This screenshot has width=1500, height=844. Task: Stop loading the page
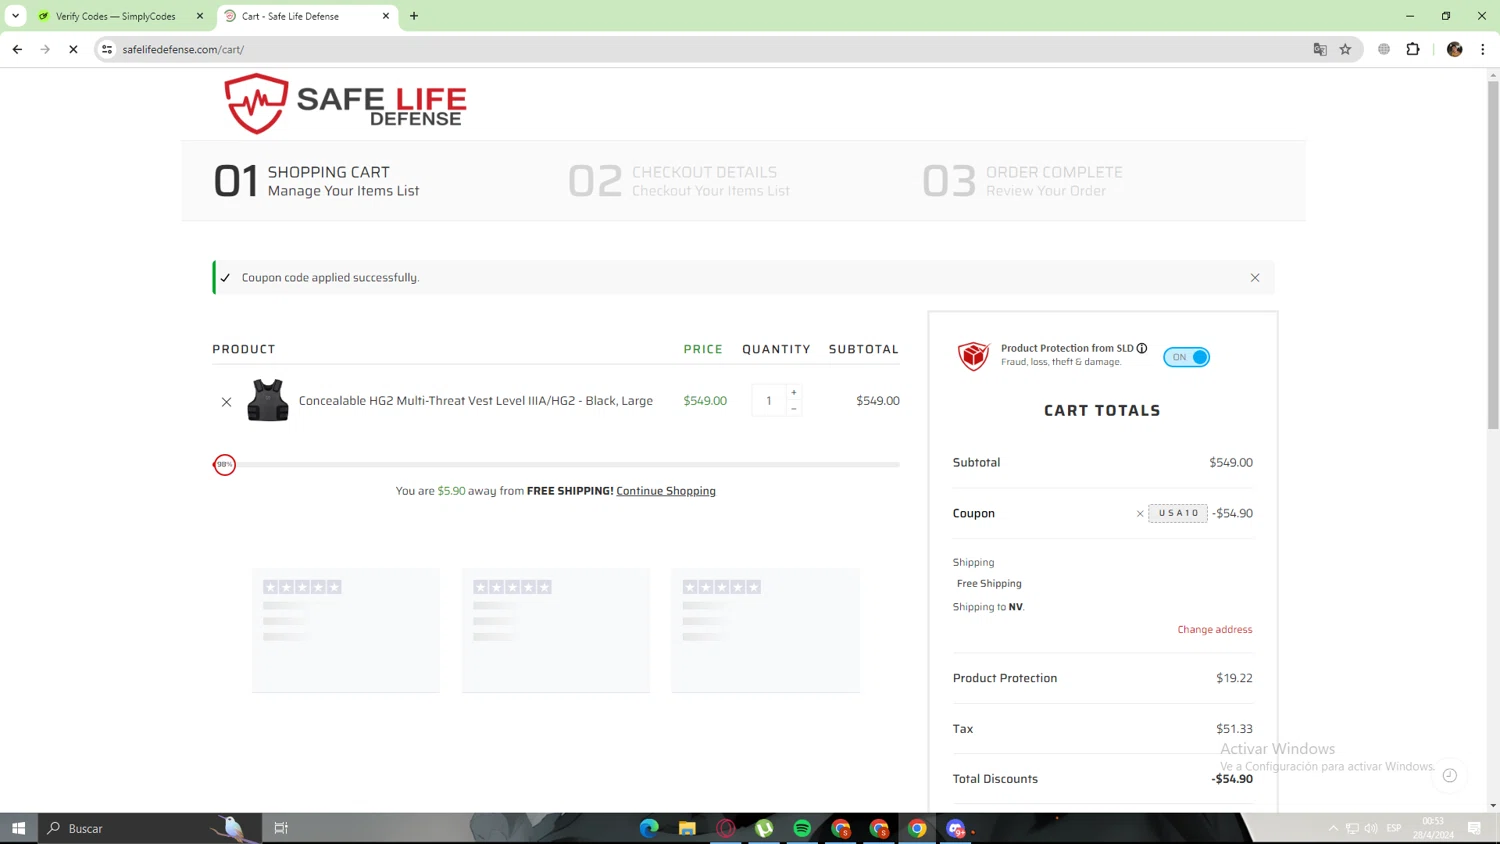click(73, 49)
